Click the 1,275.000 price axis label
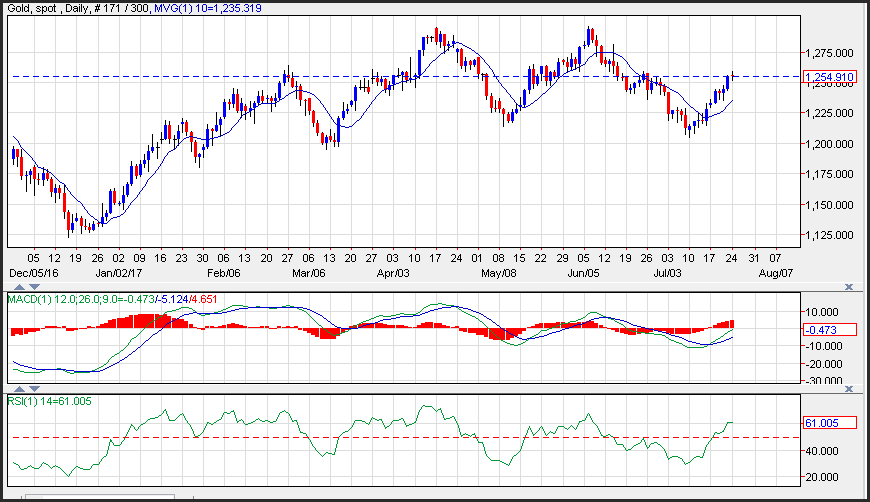This screenshot has height=502, width=870. tap(831, 53)
